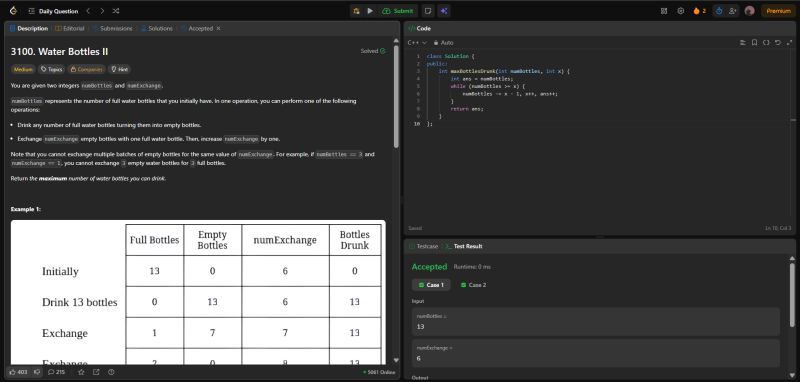Start the debugger with the bug icon
This screenshot has height=382, width=800.
(356, 11)
